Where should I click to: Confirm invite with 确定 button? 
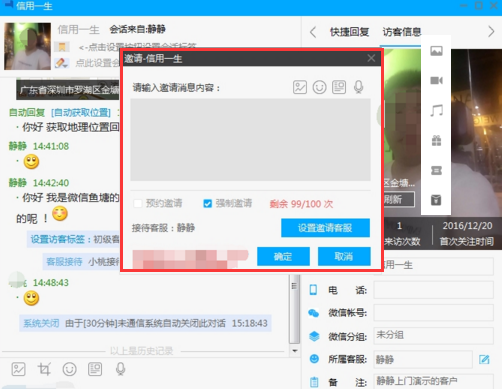point(283,256)
